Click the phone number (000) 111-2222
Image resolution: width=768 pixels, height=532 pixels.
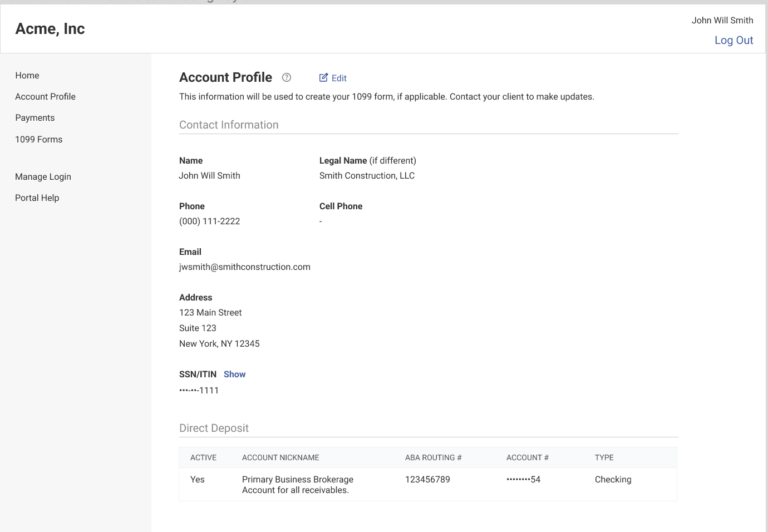210,221
